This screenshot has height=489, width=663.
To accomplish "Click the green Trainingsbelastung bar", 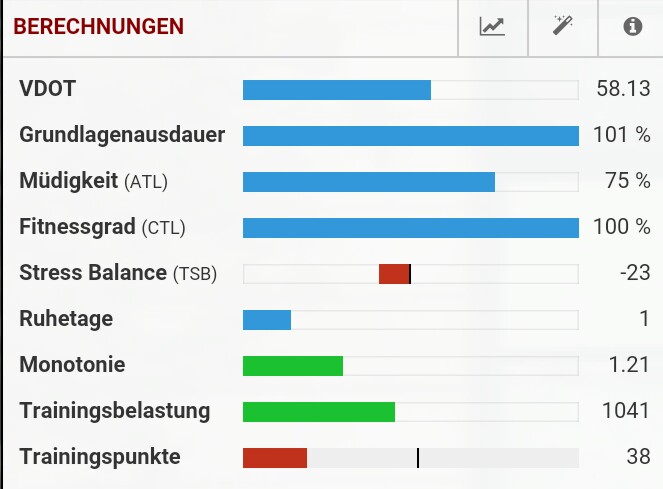I will coord(319,412).
